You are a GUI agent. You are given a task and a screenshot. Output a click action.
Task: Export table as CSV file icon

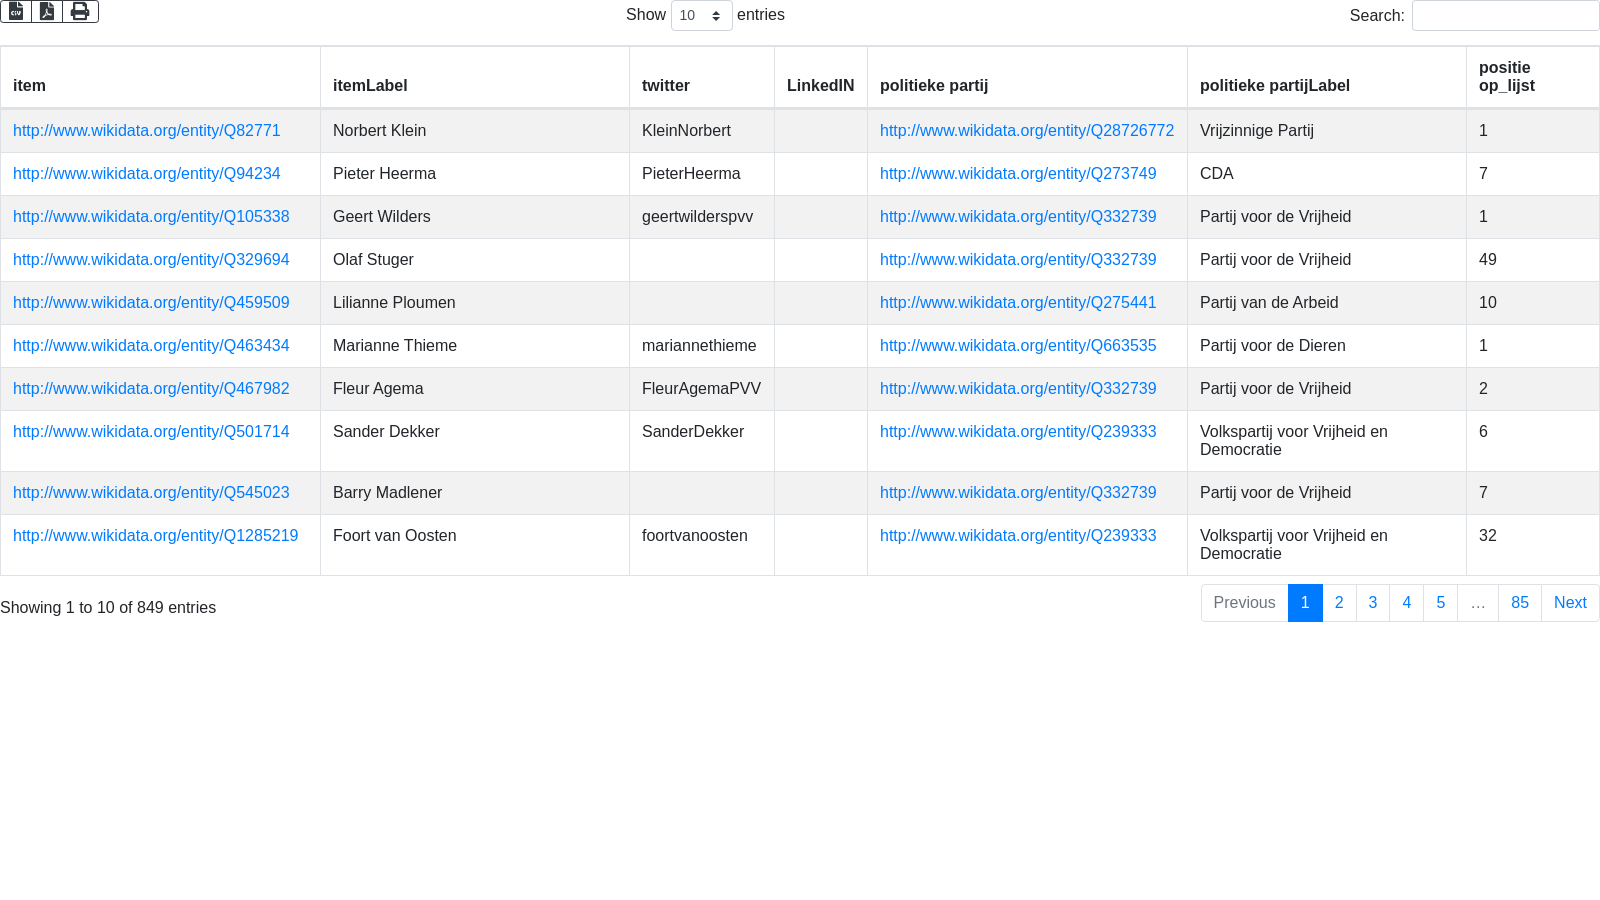[x=16, y=11]
